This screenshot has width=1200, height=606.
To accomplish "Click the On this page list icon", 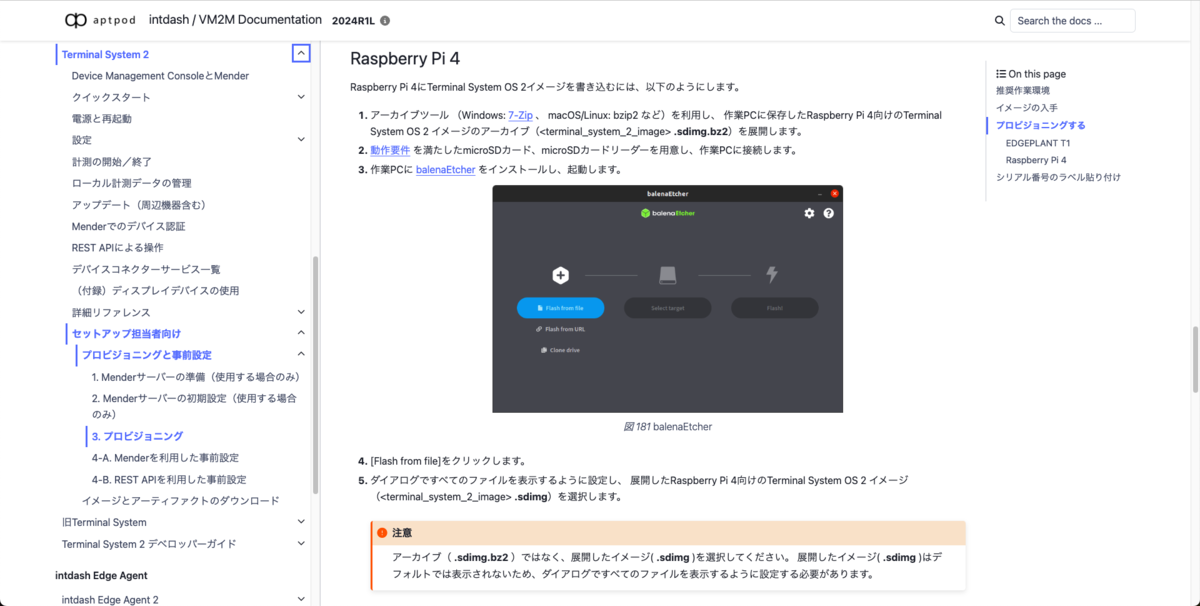I will coord(1001,74).
